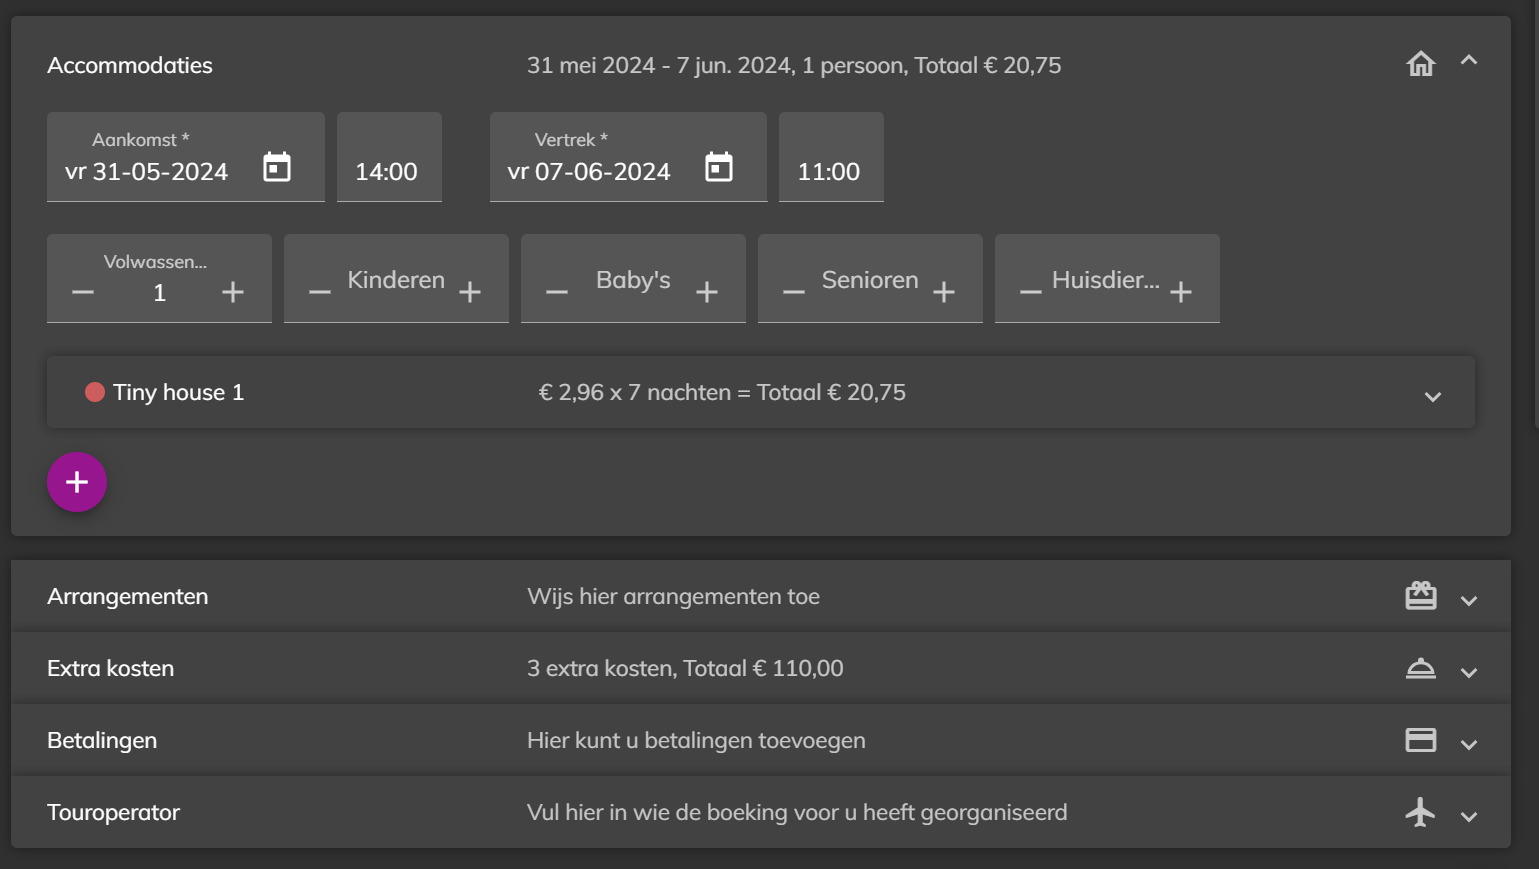Open the Aankomst date calendar picker

(x=277, y=167)
